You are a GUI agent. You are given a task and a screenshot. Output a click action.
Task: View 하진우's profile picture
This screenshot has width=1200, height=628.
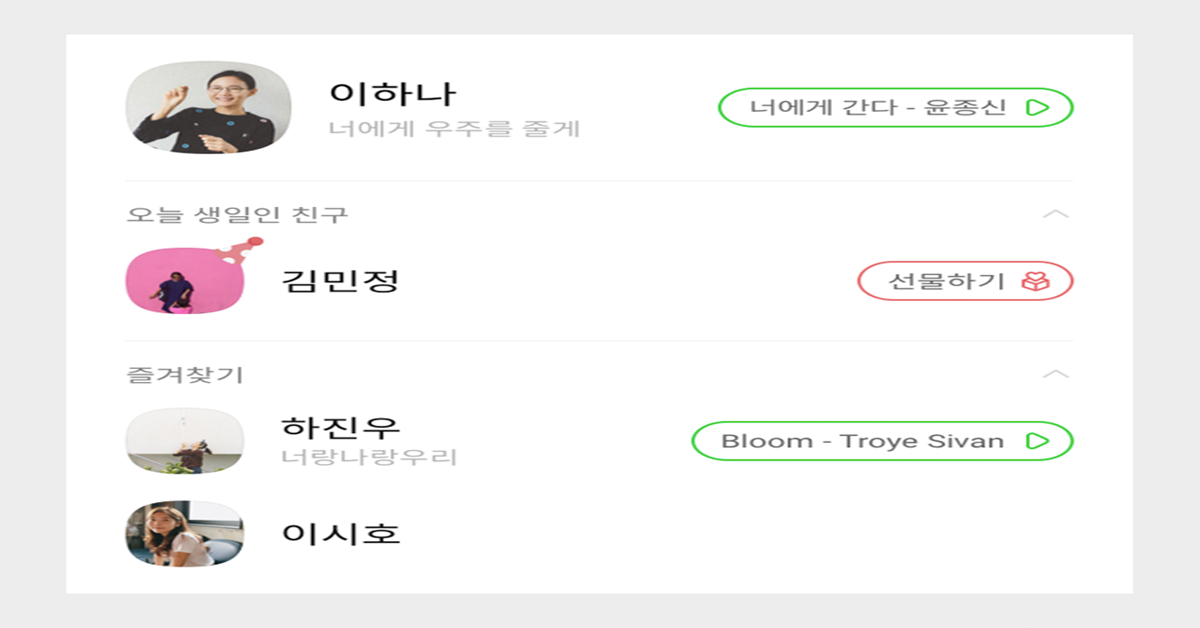185,441
